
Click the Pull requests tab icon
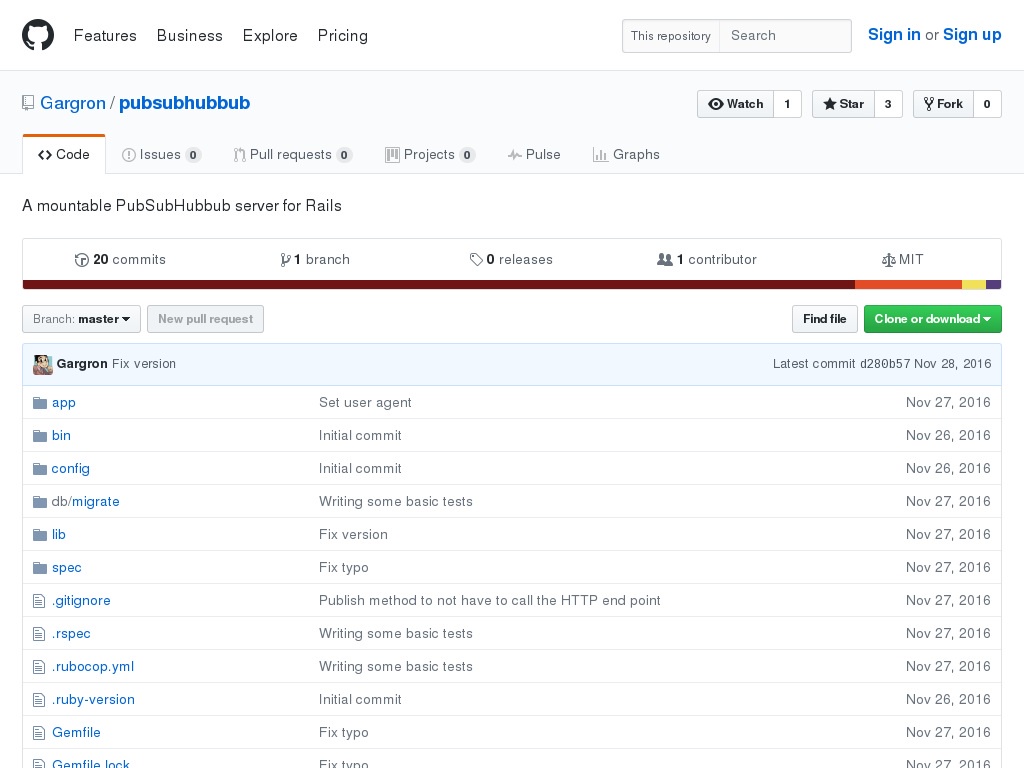tap(240, 155)
